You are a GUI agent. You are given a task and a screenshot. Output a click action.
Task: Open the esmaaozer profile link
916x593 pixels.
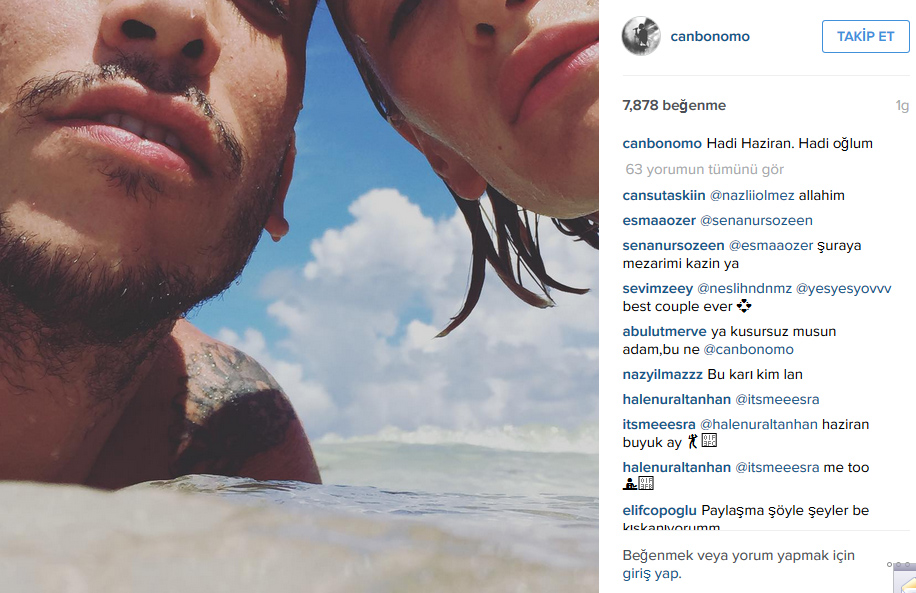(659, 220)
